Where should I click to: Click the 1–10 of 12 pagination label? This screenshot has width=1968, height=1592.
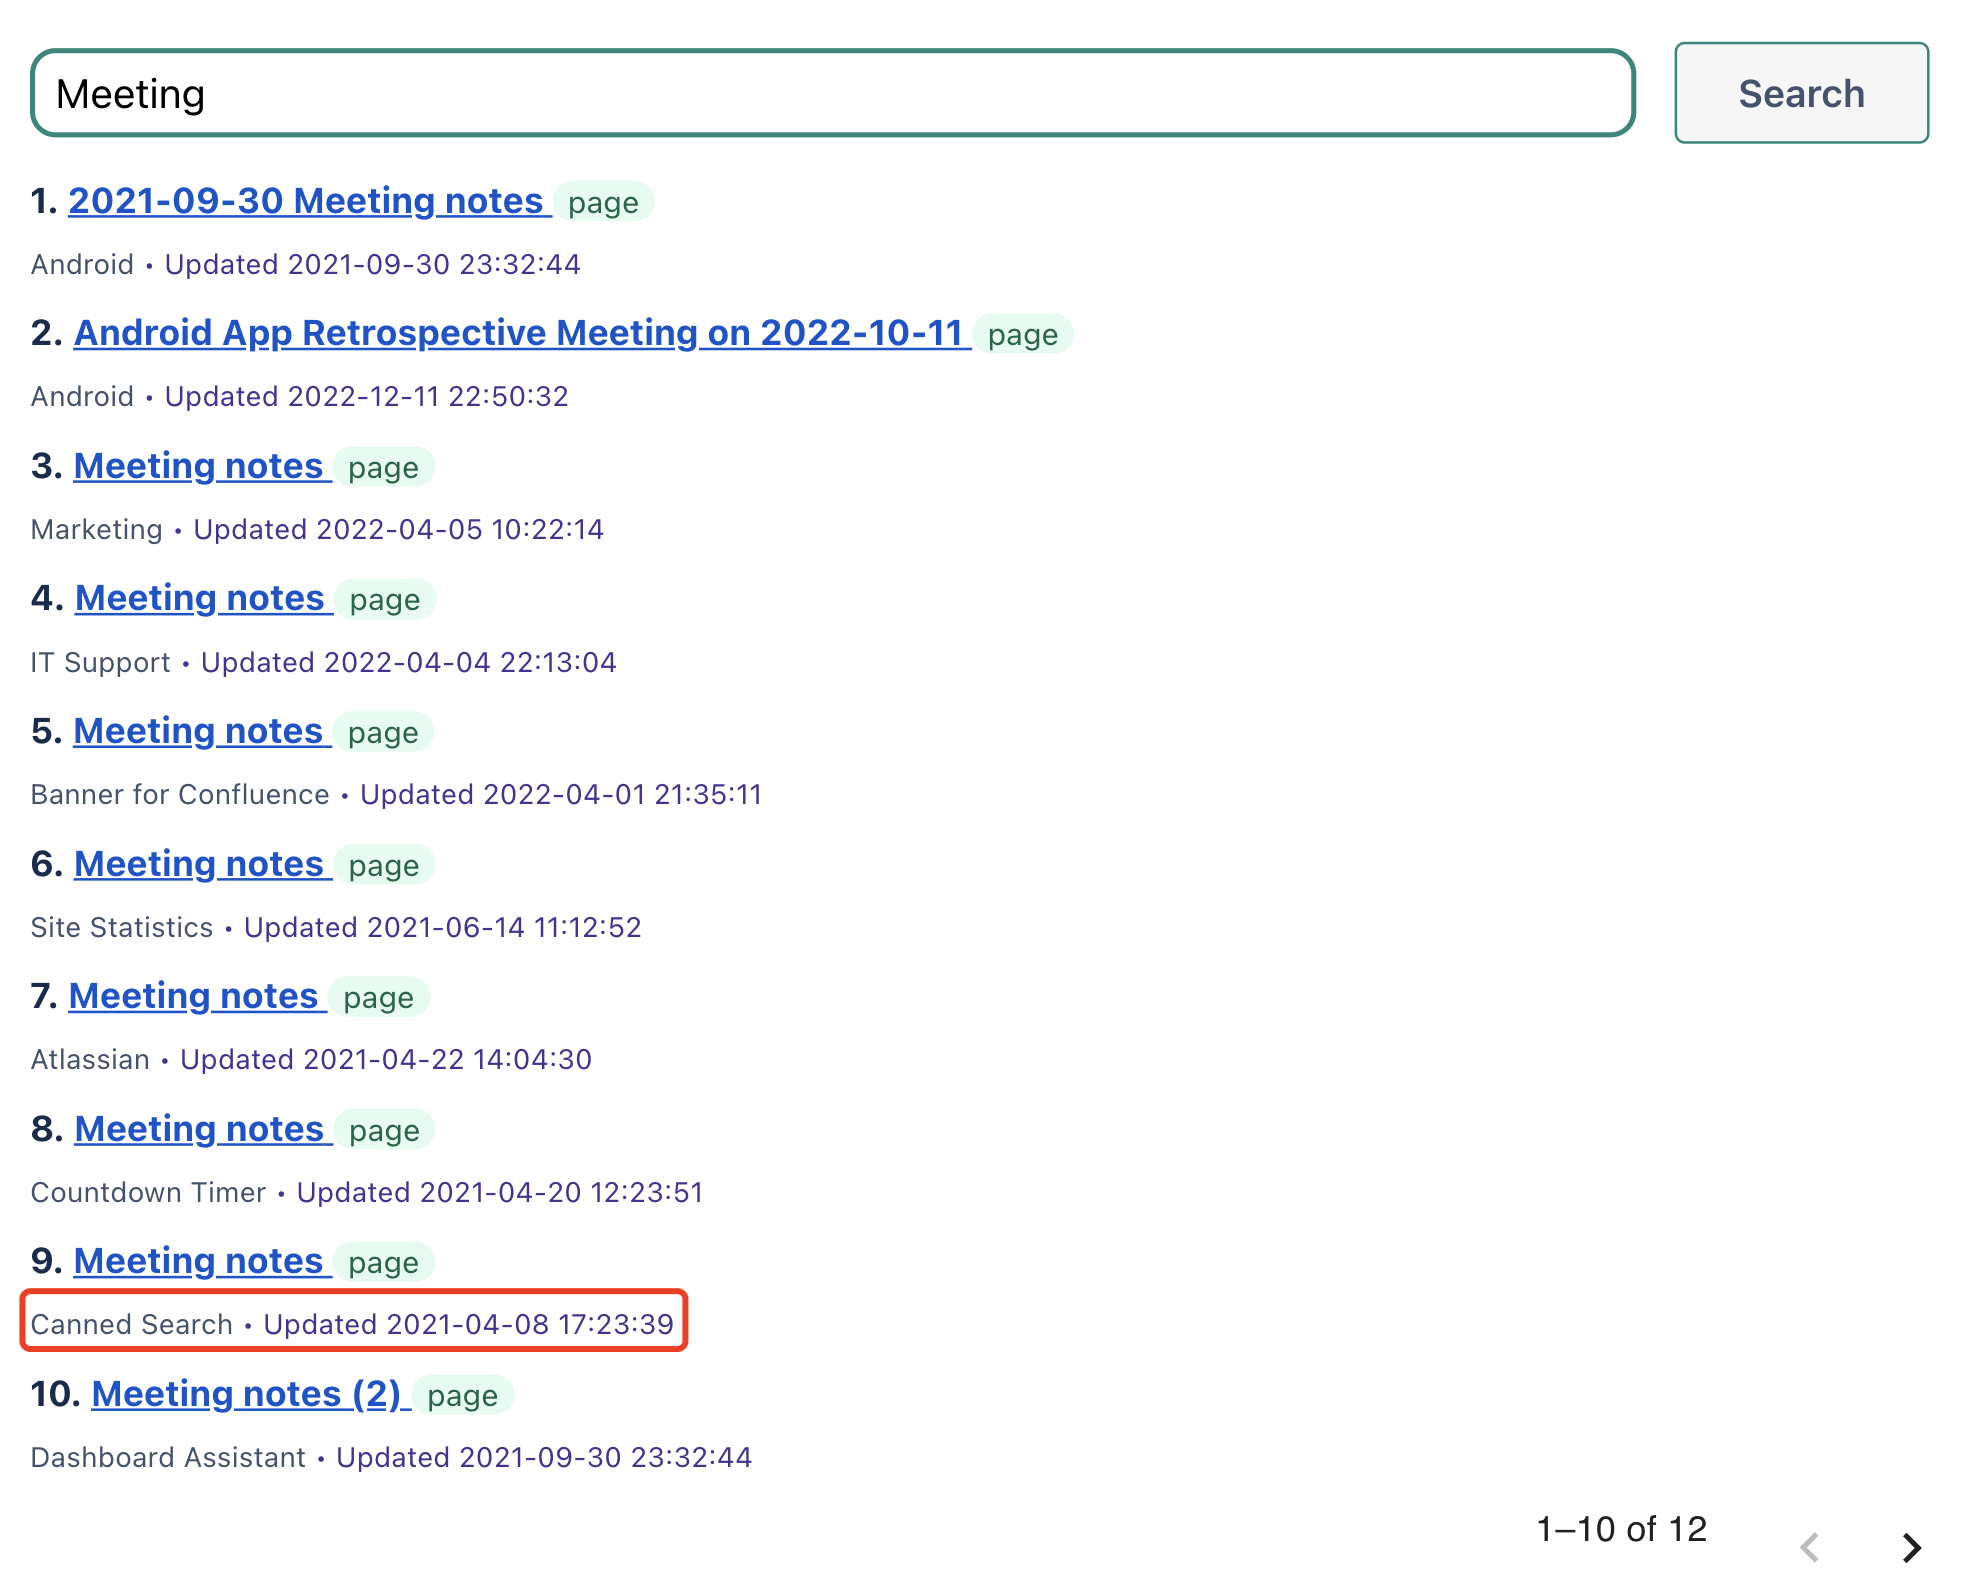tap(1621, 1529)
